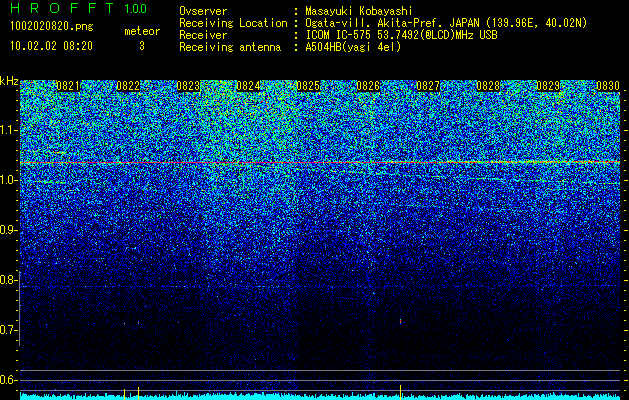The image size is (629, 400).
Task: Click the kHz axis unit label
Action: click(x=9, y=81)
